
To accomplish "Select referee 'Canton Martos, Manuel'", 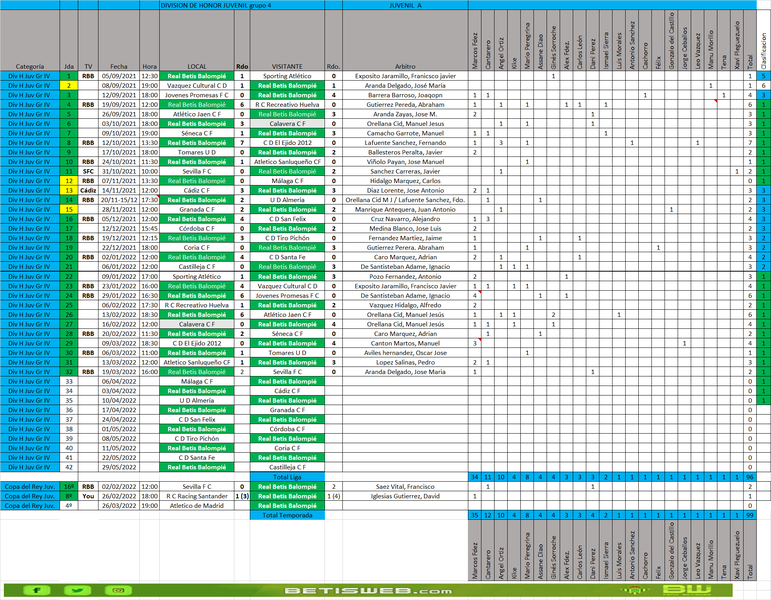I will pyautogui.click(x=405, y=343).
